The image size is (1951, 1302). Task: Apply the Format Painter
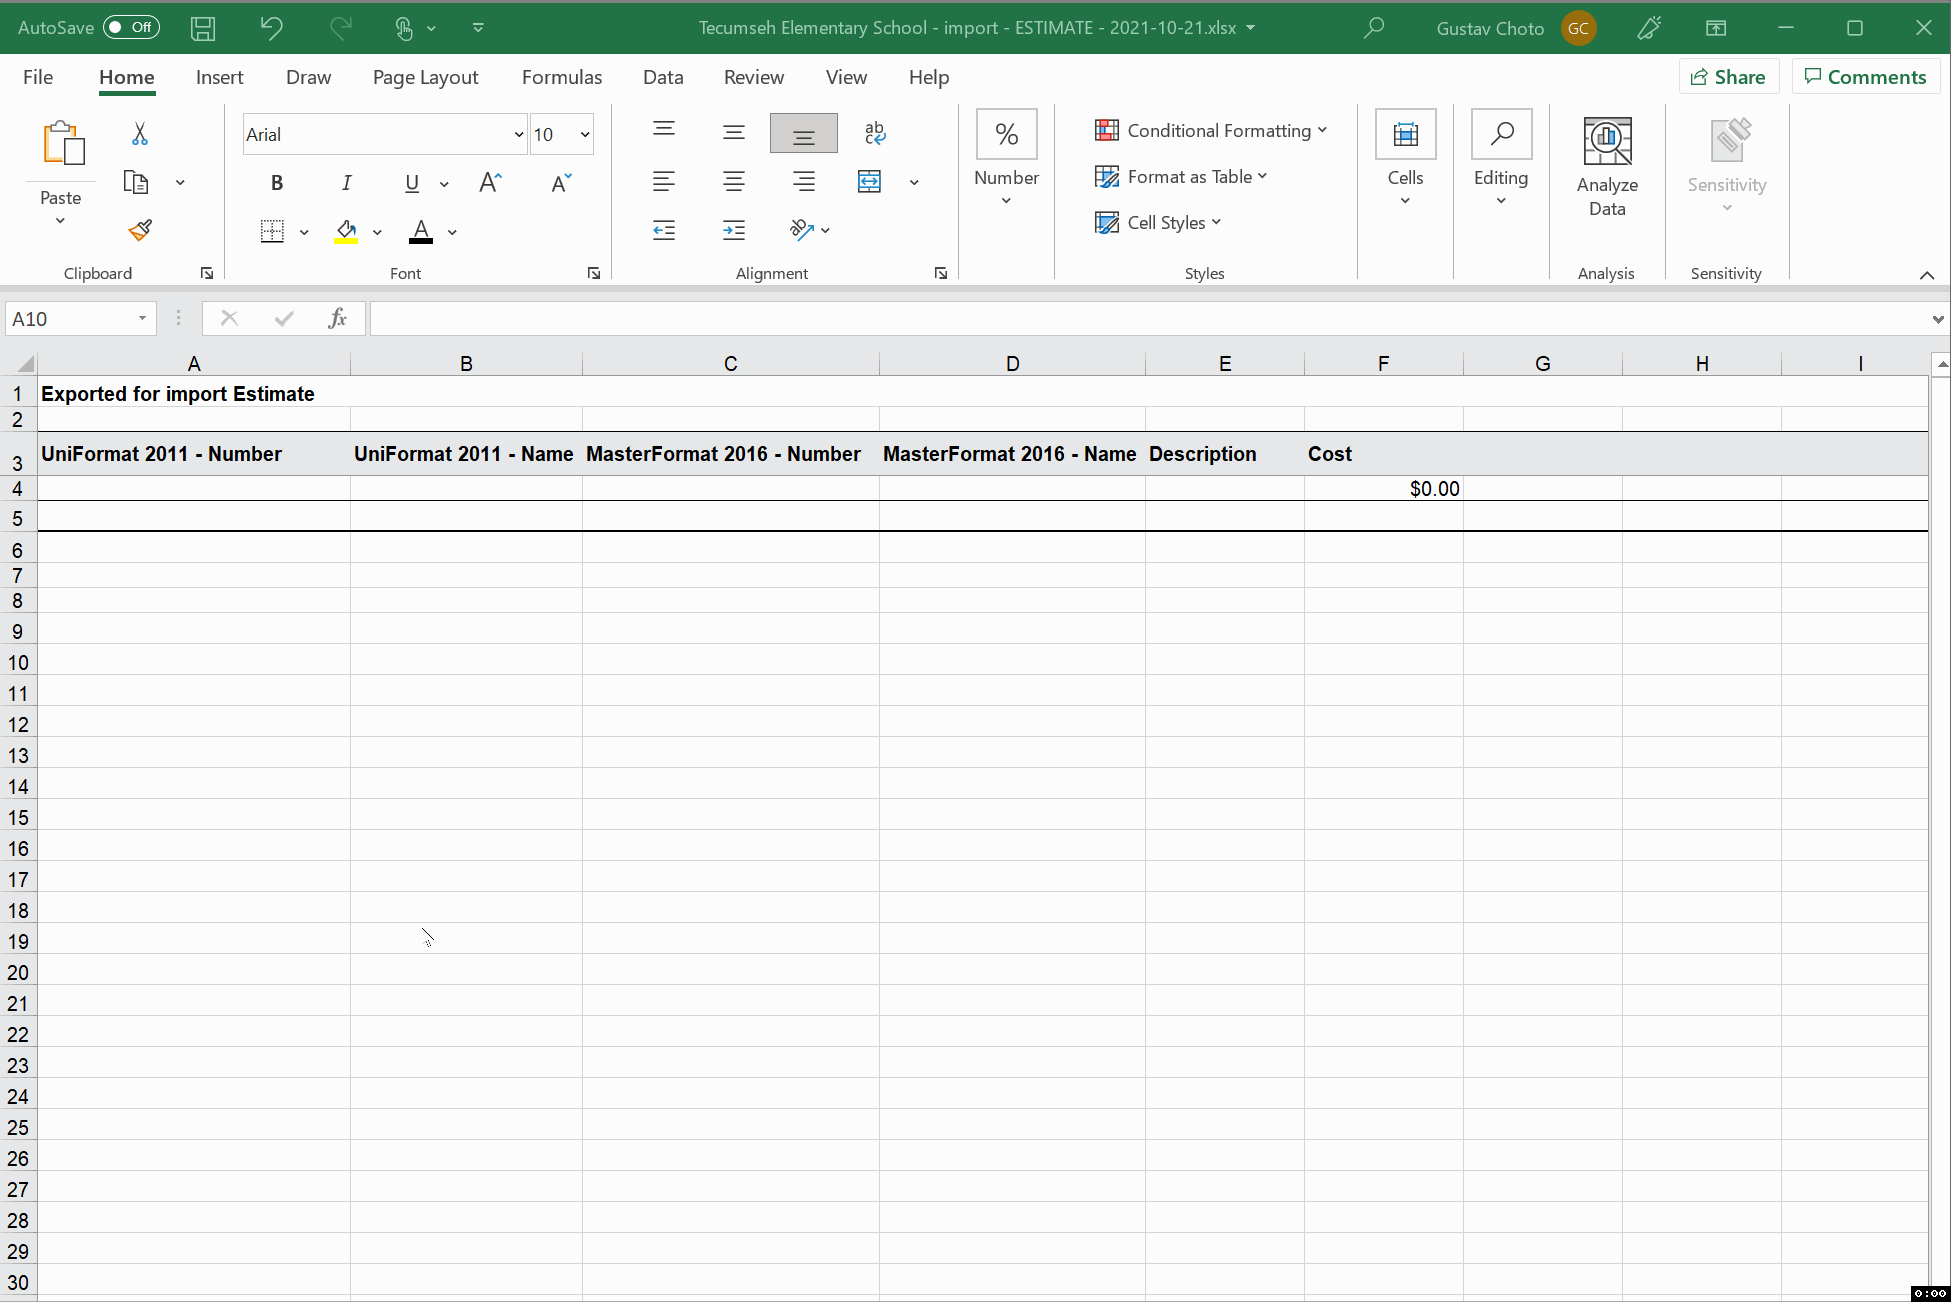point(138,229)
